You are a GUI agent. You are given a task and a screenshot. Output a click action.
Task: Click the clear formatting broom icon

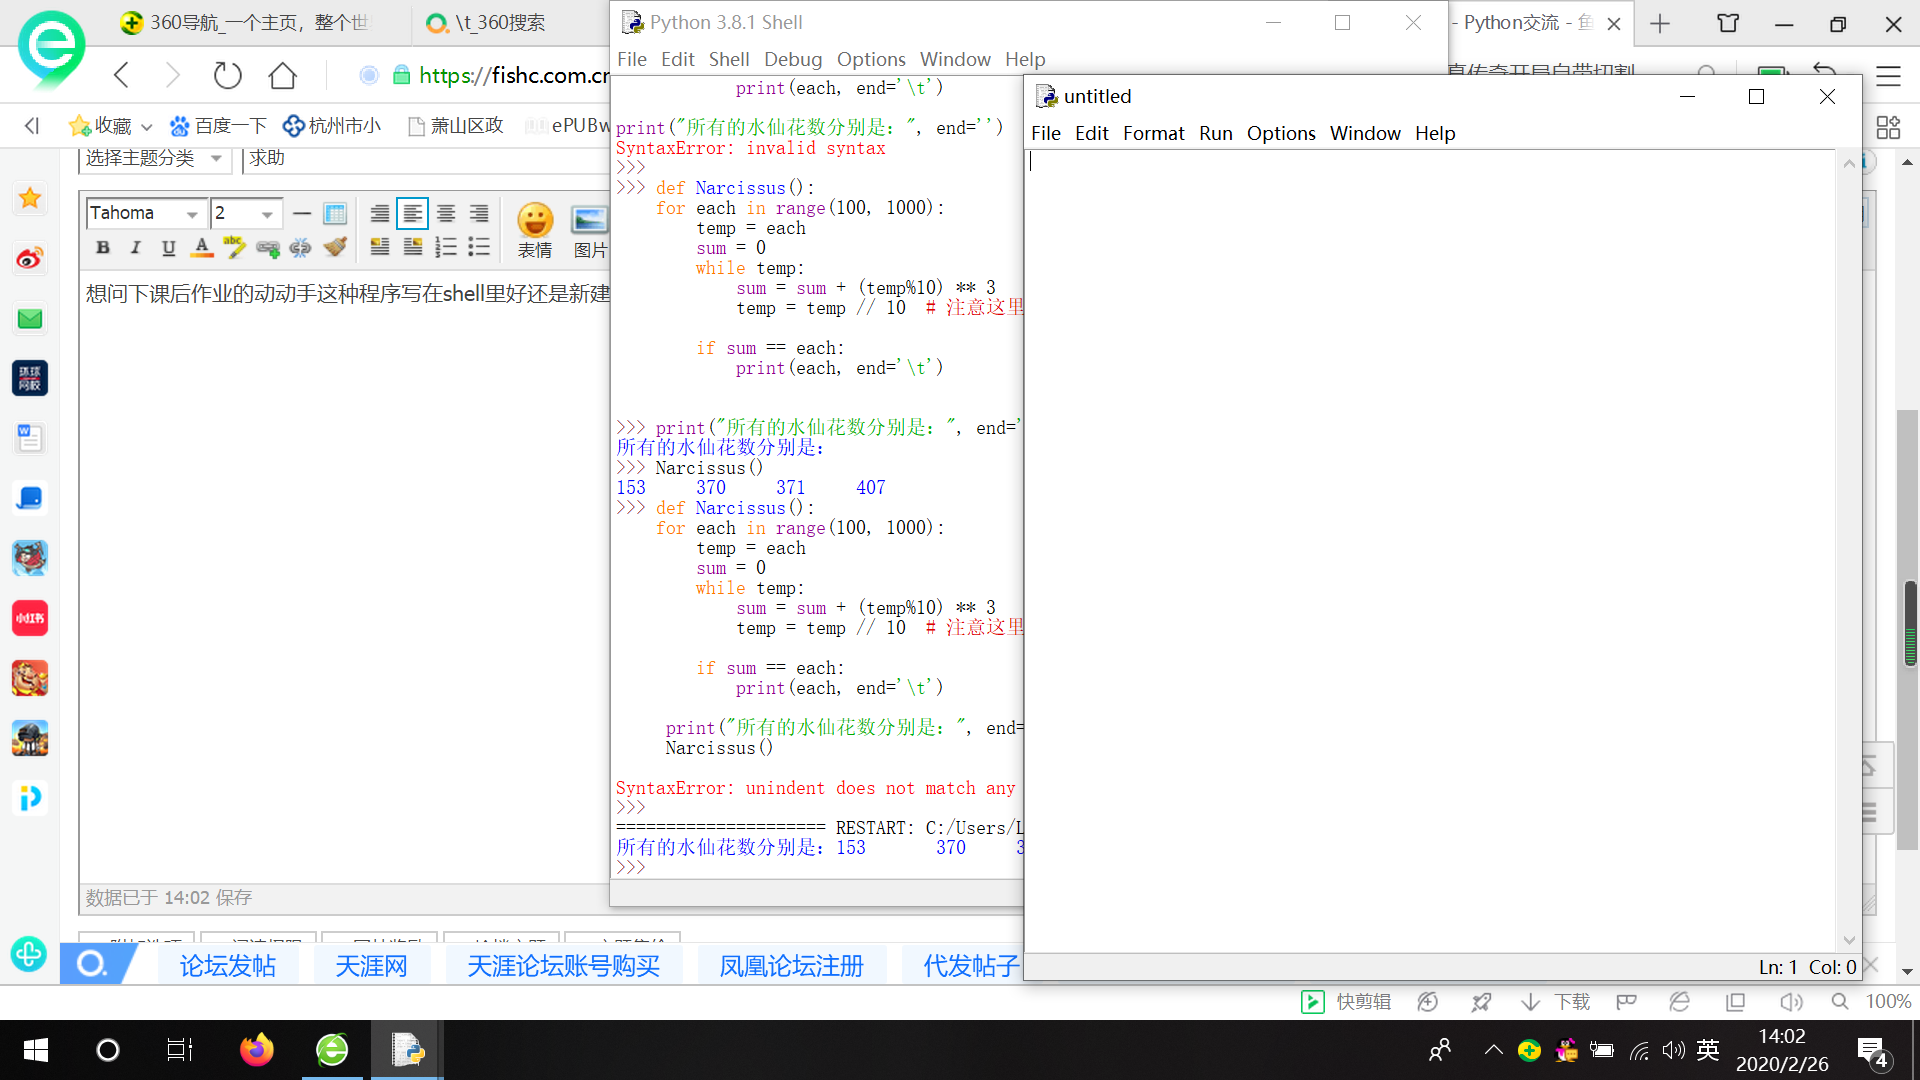pyautogui.click(x=335, y=247)
